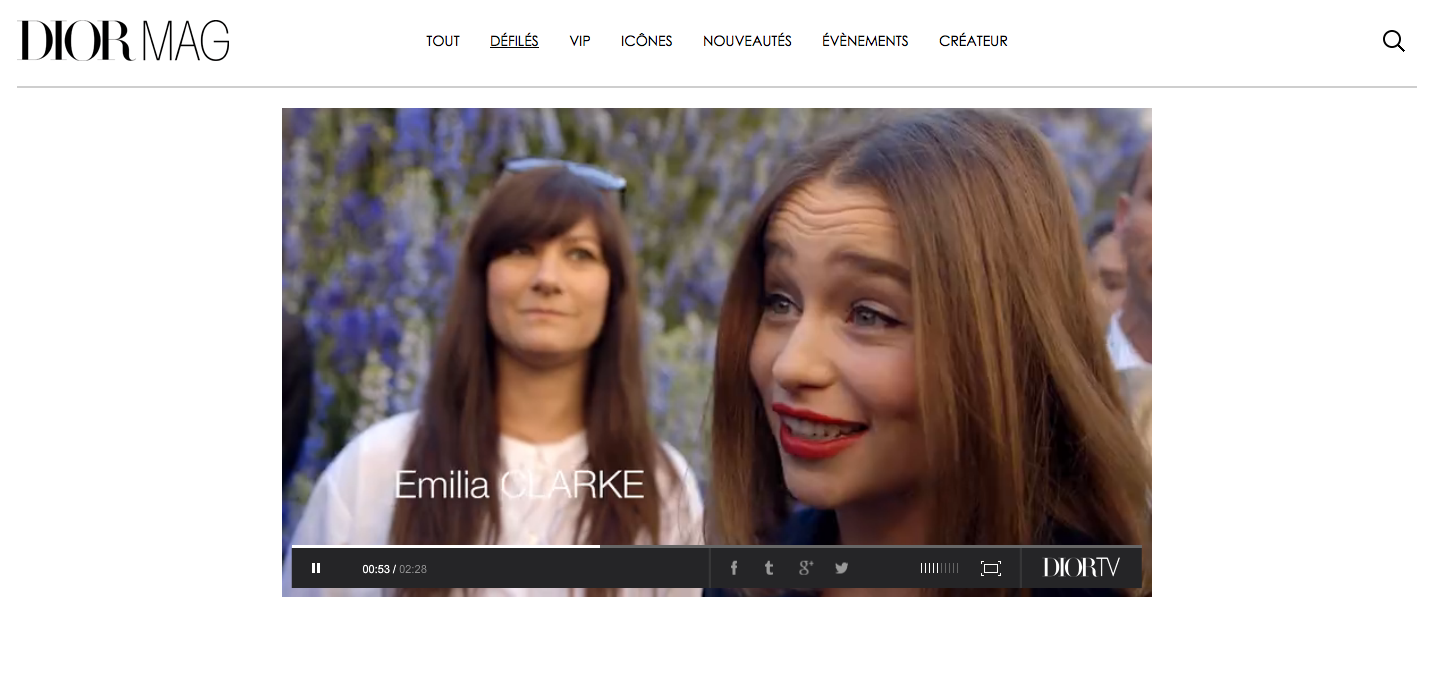Open search with the magnifying glass icon

pyautogui.click(x=1393, y=41)
